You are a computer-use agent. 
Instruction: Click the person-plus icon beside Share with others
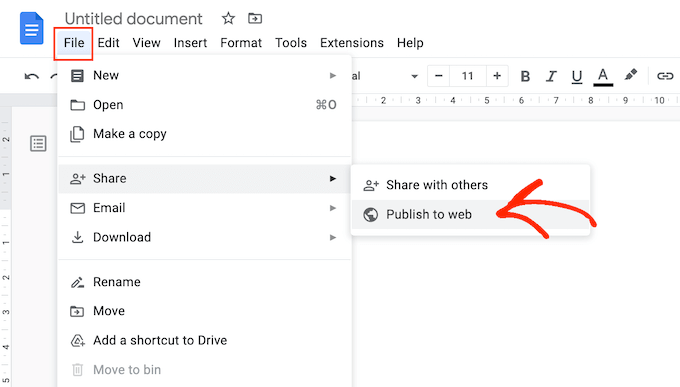pos(371,185)
